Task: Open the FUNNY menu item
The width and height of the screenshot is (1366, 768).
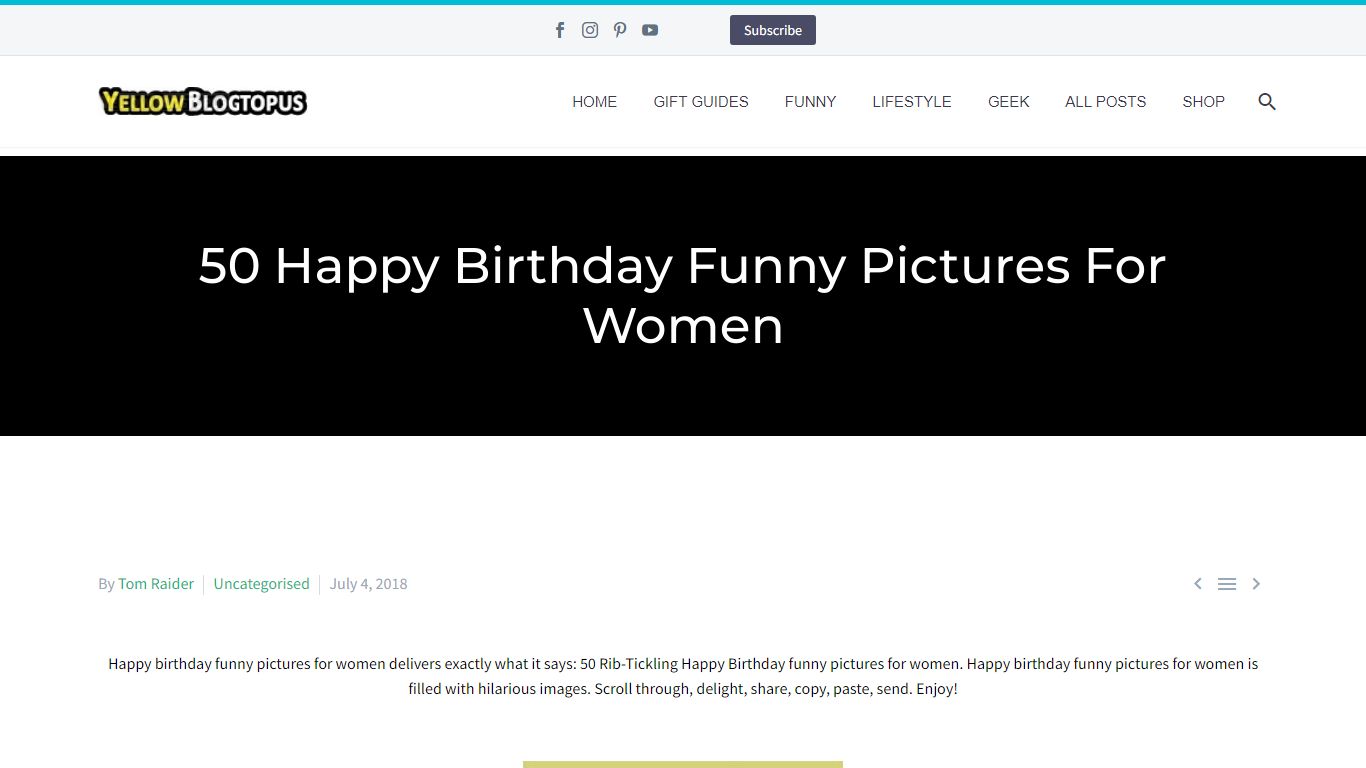Action: coord(810,101)
